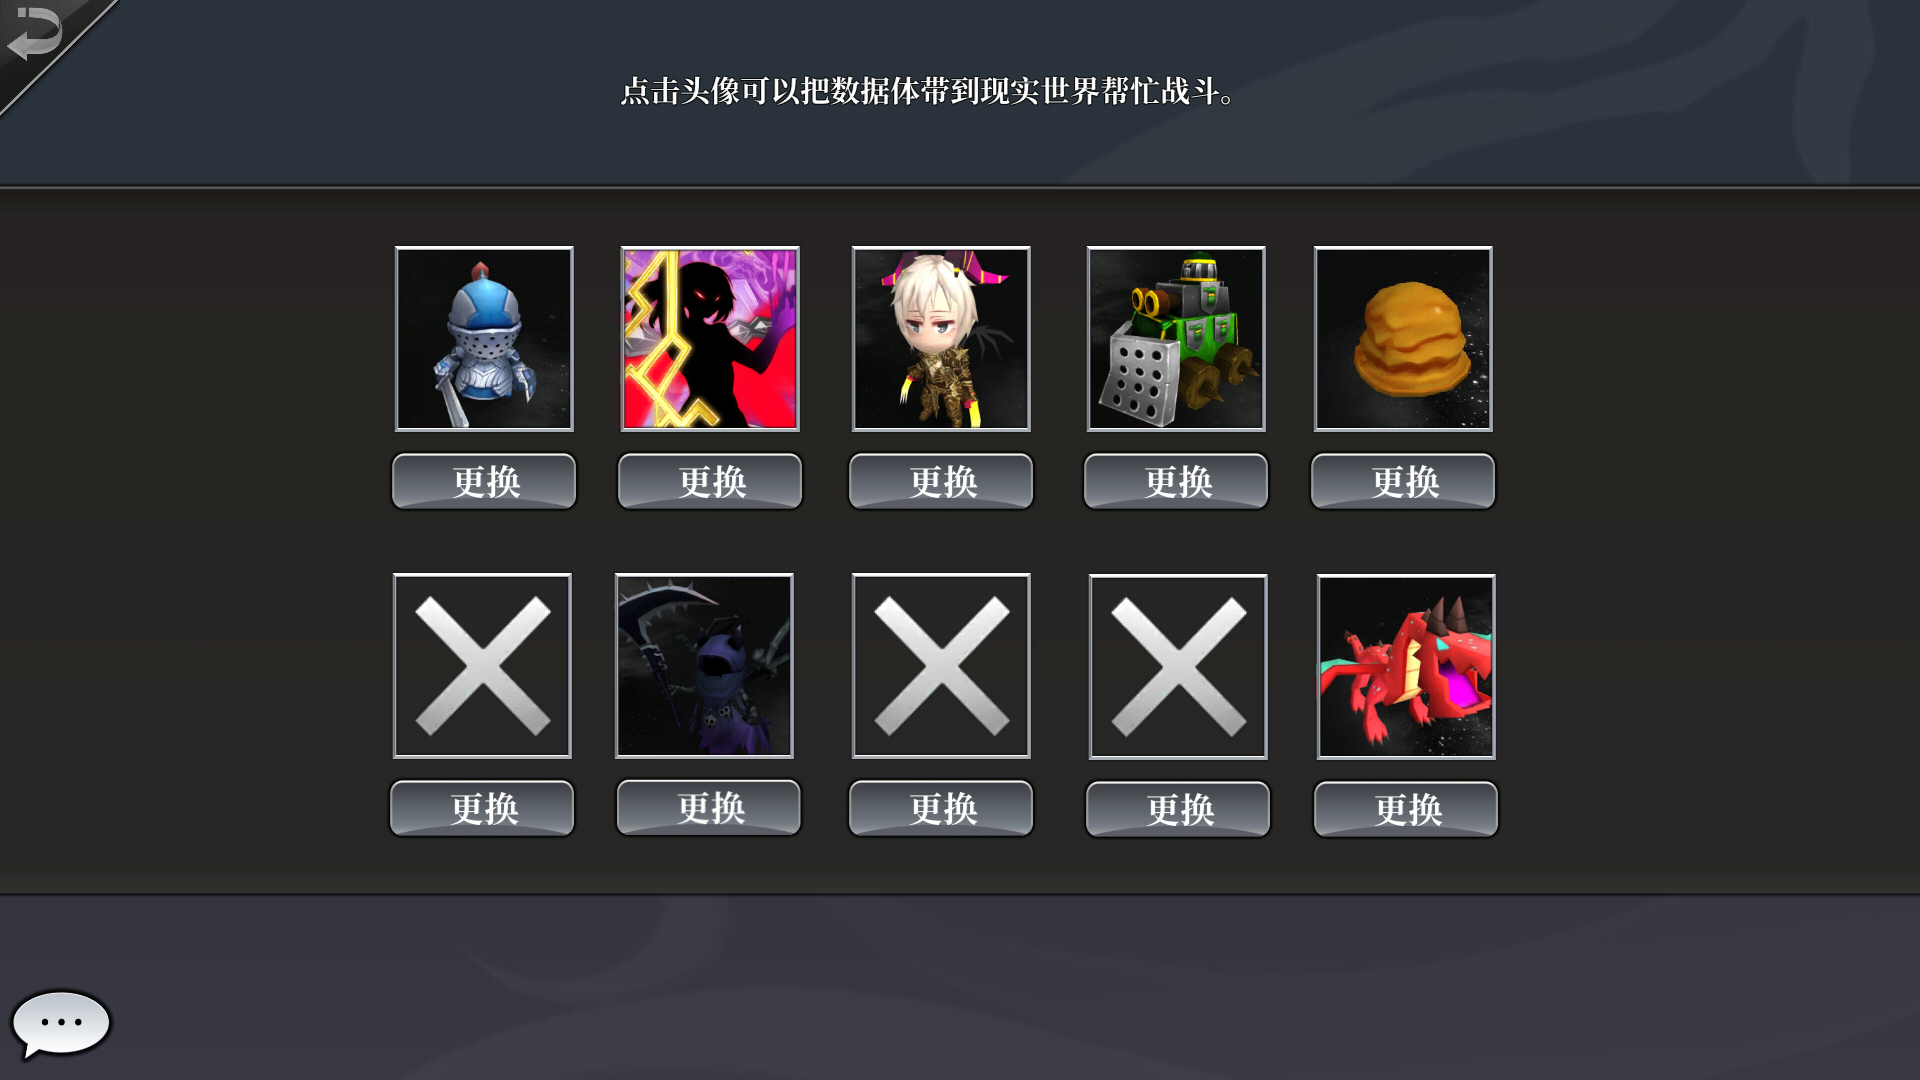Click the back arrow icon
1920x1080 pixels.
click(35, 33)
